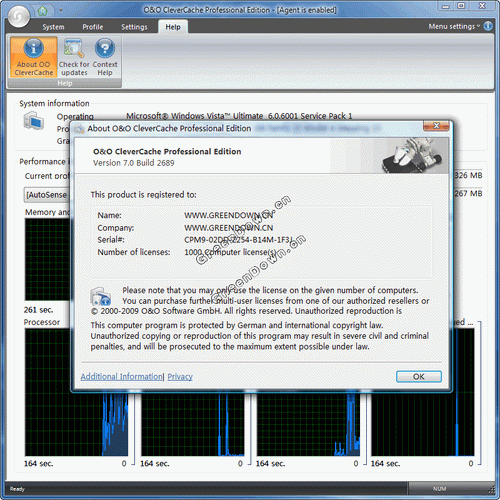Launch Context Help
This screenshot has width=500, height=500.
tap(105, 57)
